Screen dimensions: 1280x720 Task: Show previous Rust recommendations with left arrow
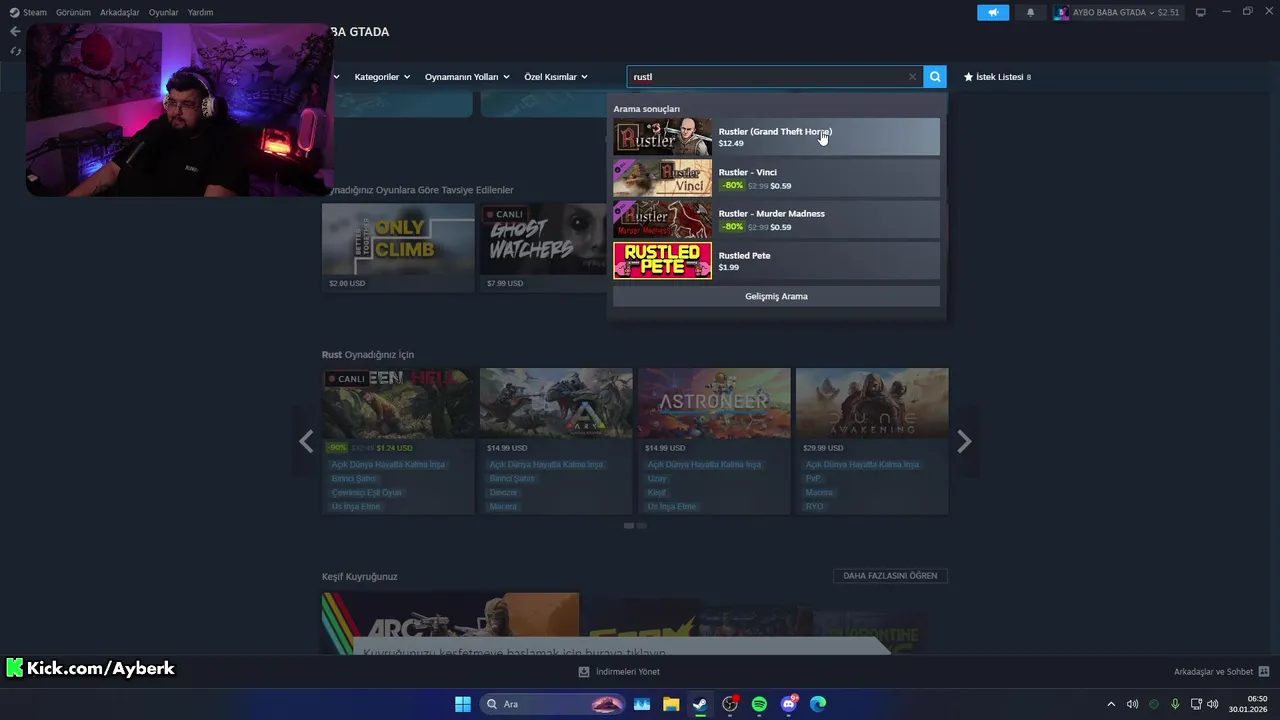coord(306,441)
